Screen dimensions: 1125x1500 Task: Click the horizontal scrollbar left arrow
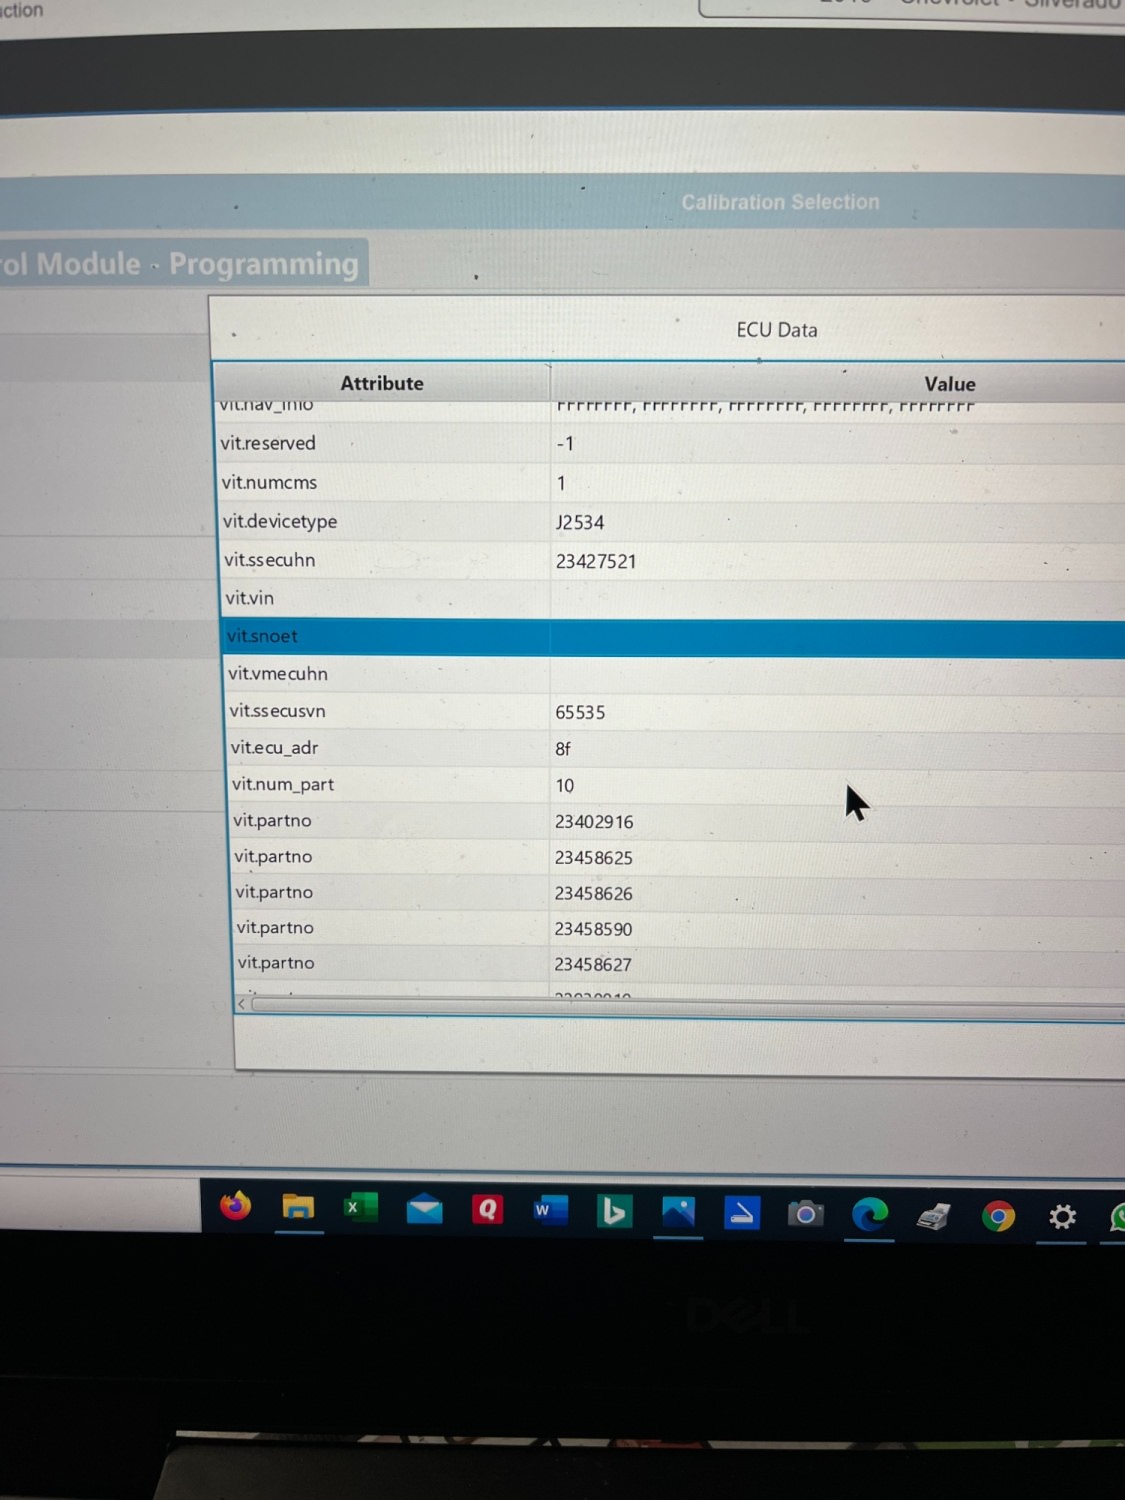pyautogui.click(x=242, y=1003)
